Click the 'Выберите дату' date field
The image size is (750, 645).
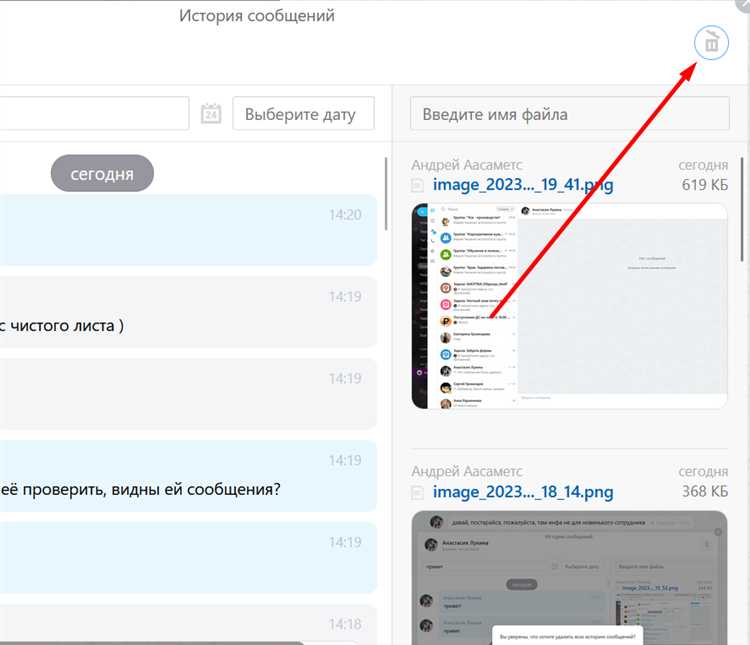click(303, 114)
